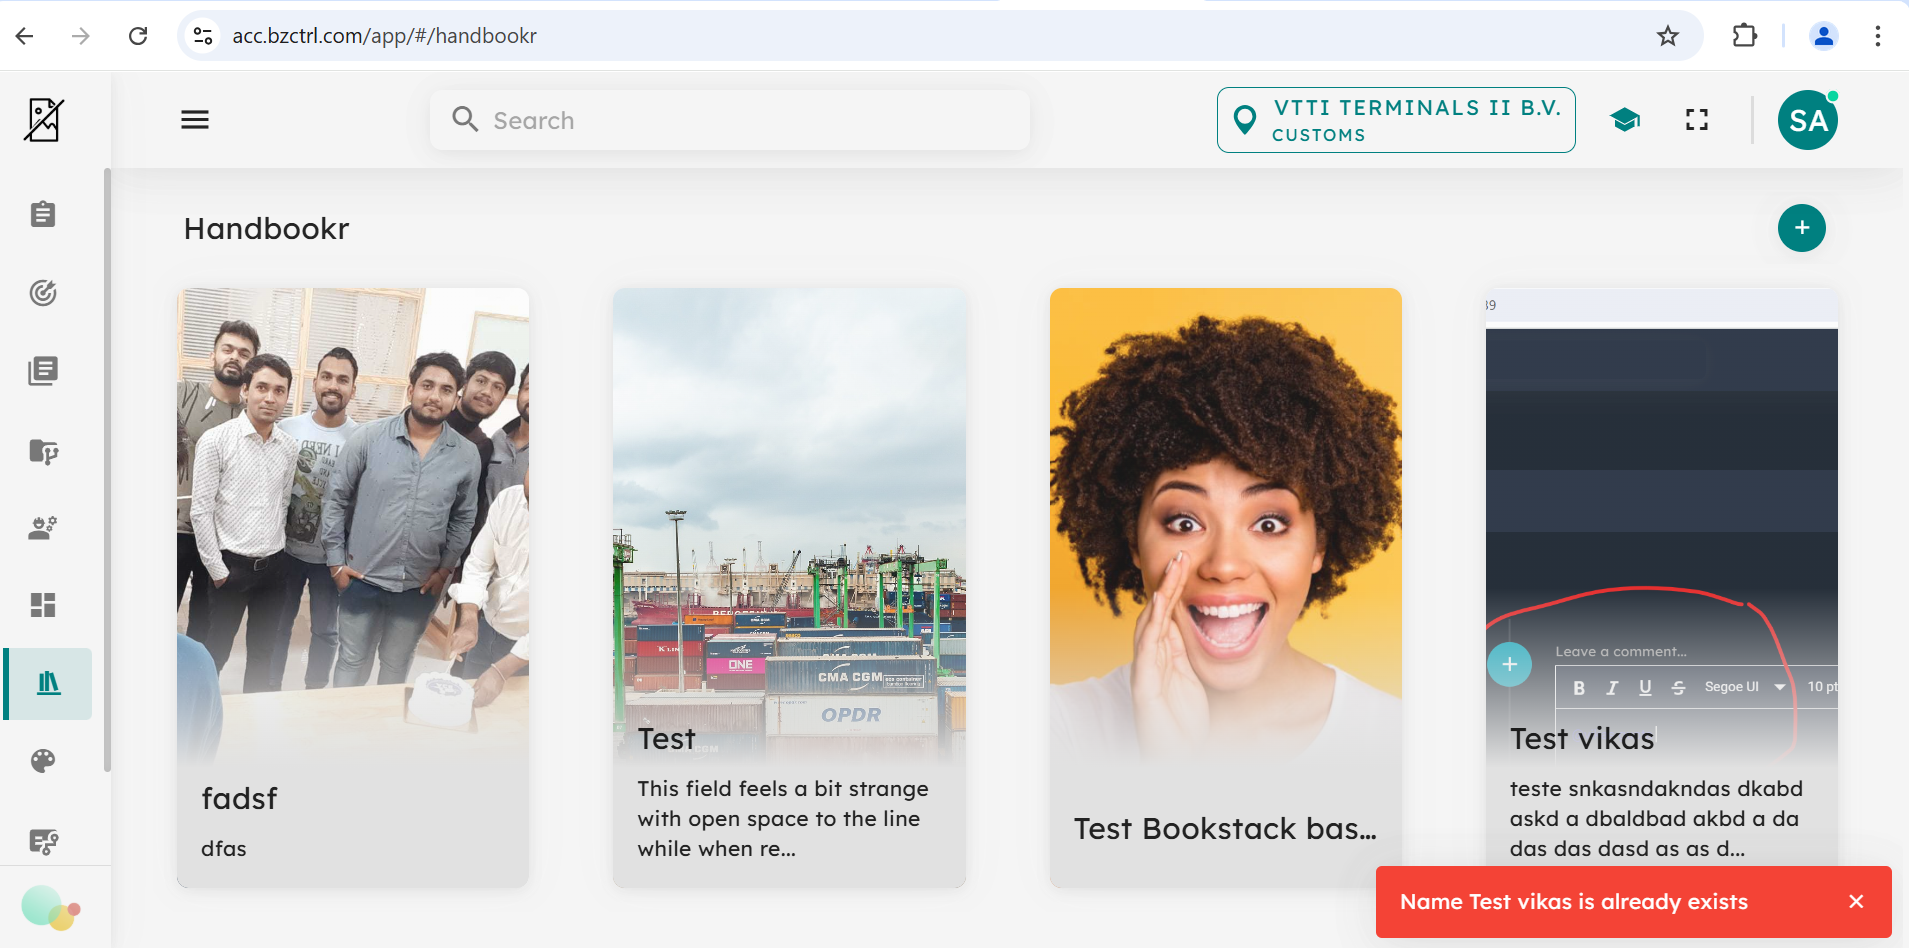Open the Test vikas handbook card
The height and width of the screenshot is (948, 1909).
[x=1661, y=560]
